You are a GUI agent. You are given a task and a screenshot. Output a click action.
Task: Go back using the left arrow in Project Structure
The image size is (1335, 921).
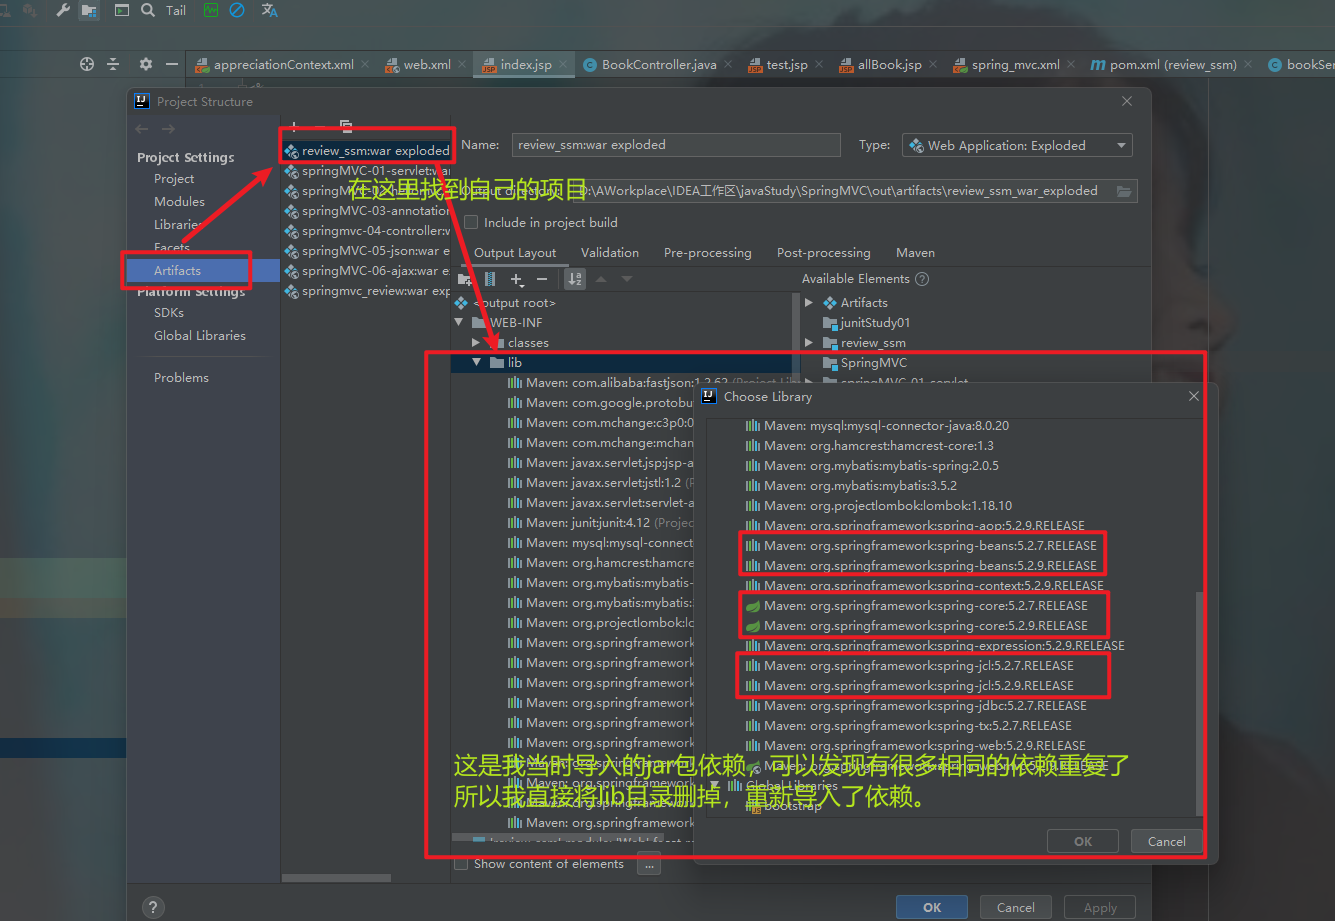click(x=142, y=129)
